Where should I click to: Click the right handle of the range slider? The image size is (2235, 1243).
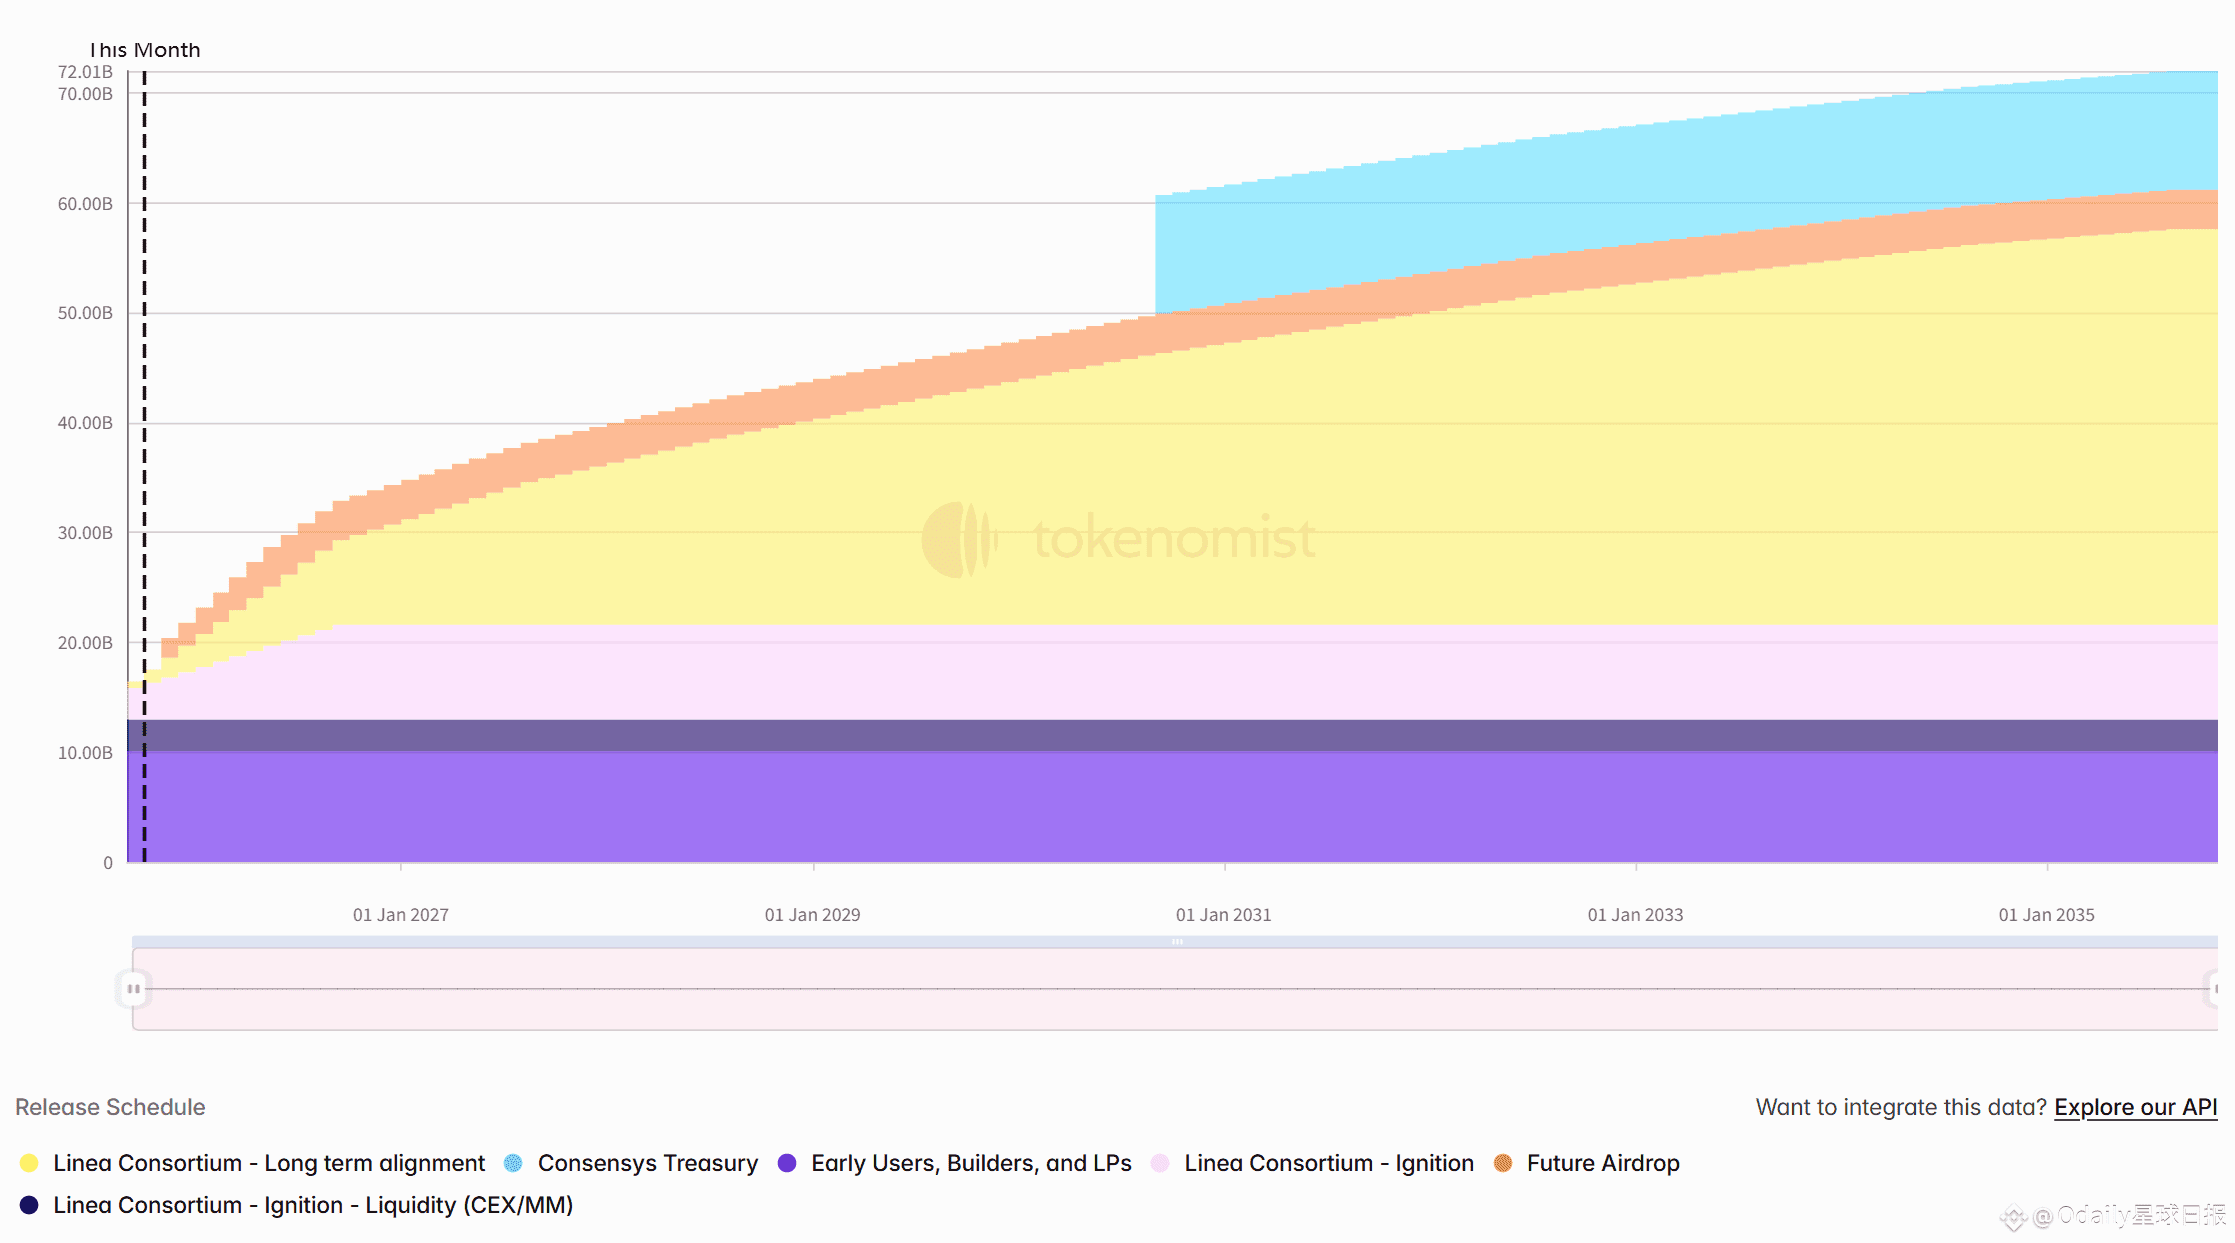click(2214, 989)
